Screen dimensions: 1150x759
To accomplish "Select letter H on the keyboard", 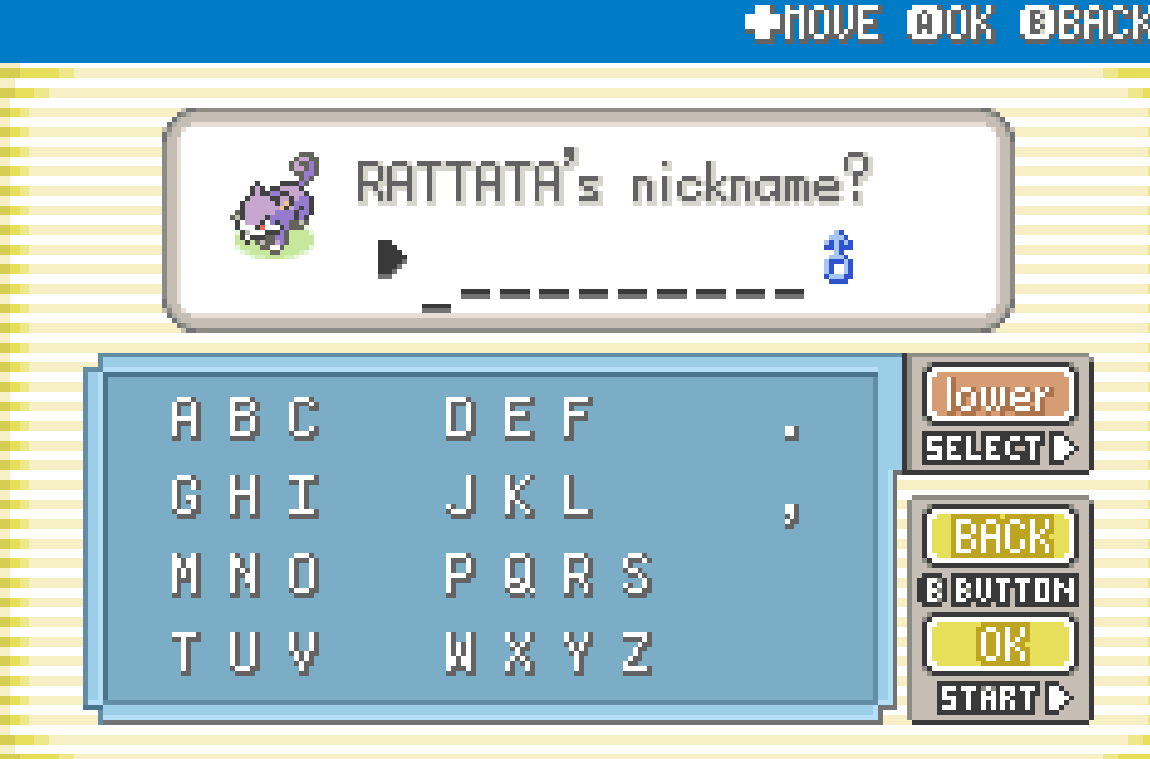I will [245, 496].
